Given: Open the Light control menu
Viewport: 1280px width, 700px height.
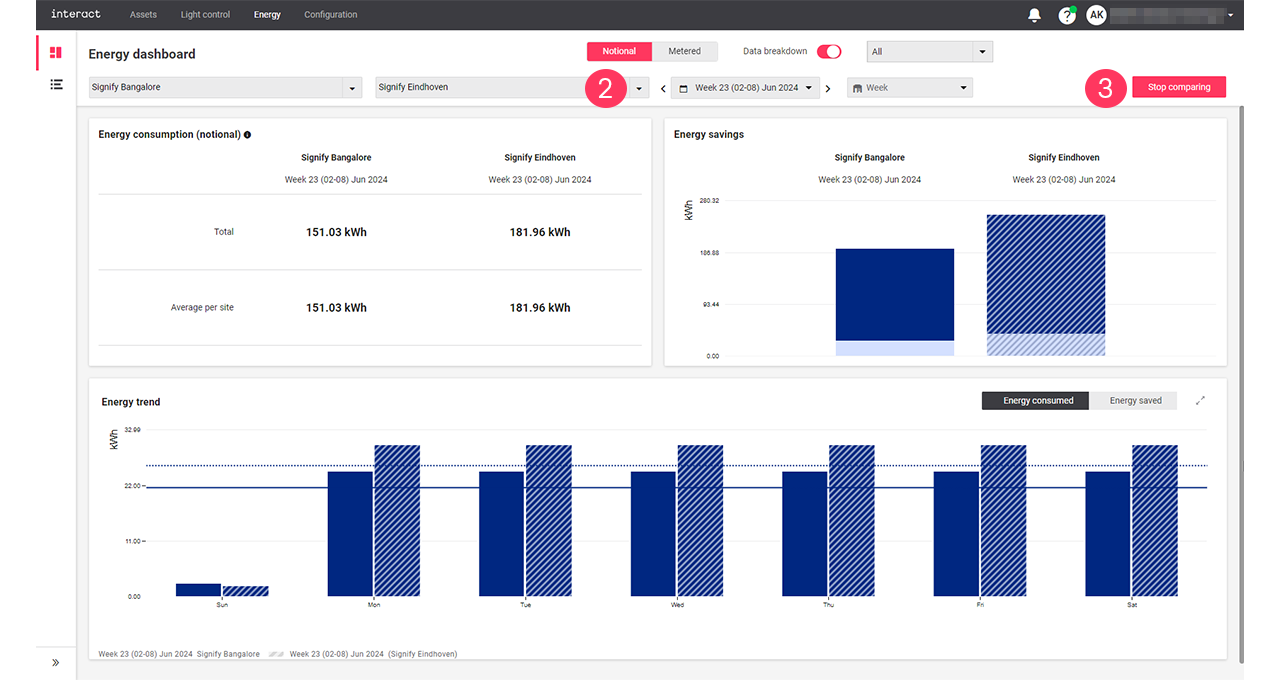Looking at the screenshot, I should pyautogui.click(x=204, y=14).
